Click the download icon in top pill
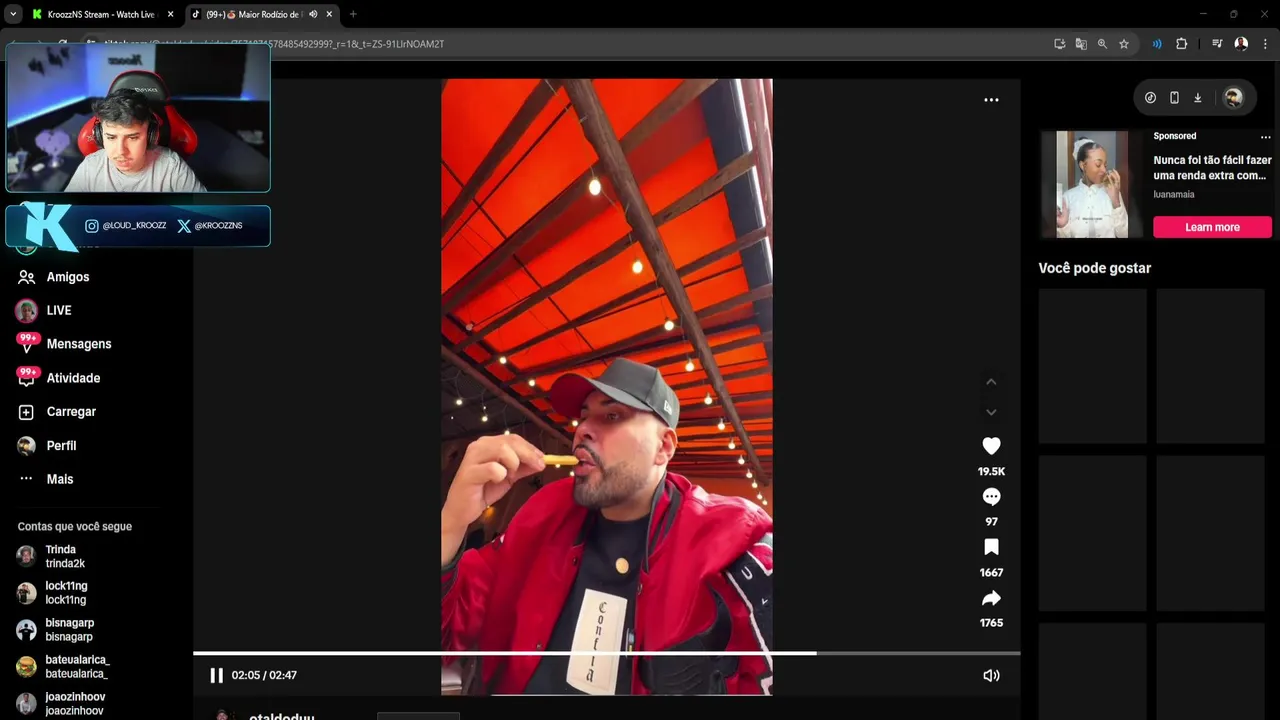 coord(1197,98)
